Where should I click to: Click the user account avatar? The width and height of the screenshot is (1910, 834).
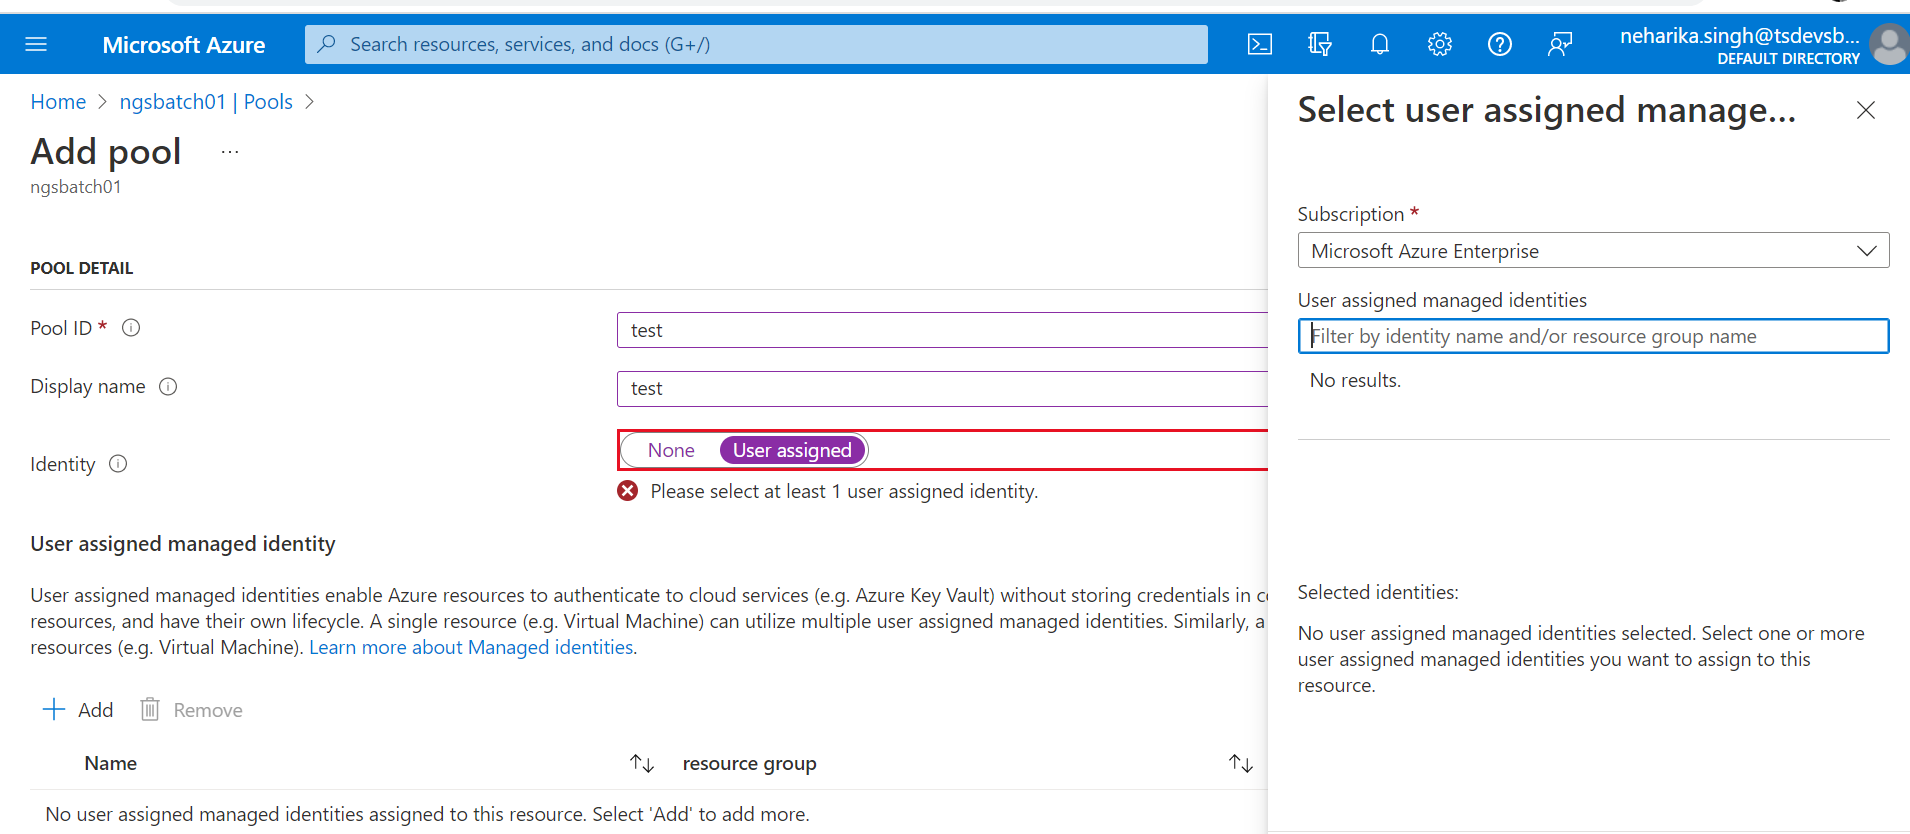click(x=1889, y=45)
